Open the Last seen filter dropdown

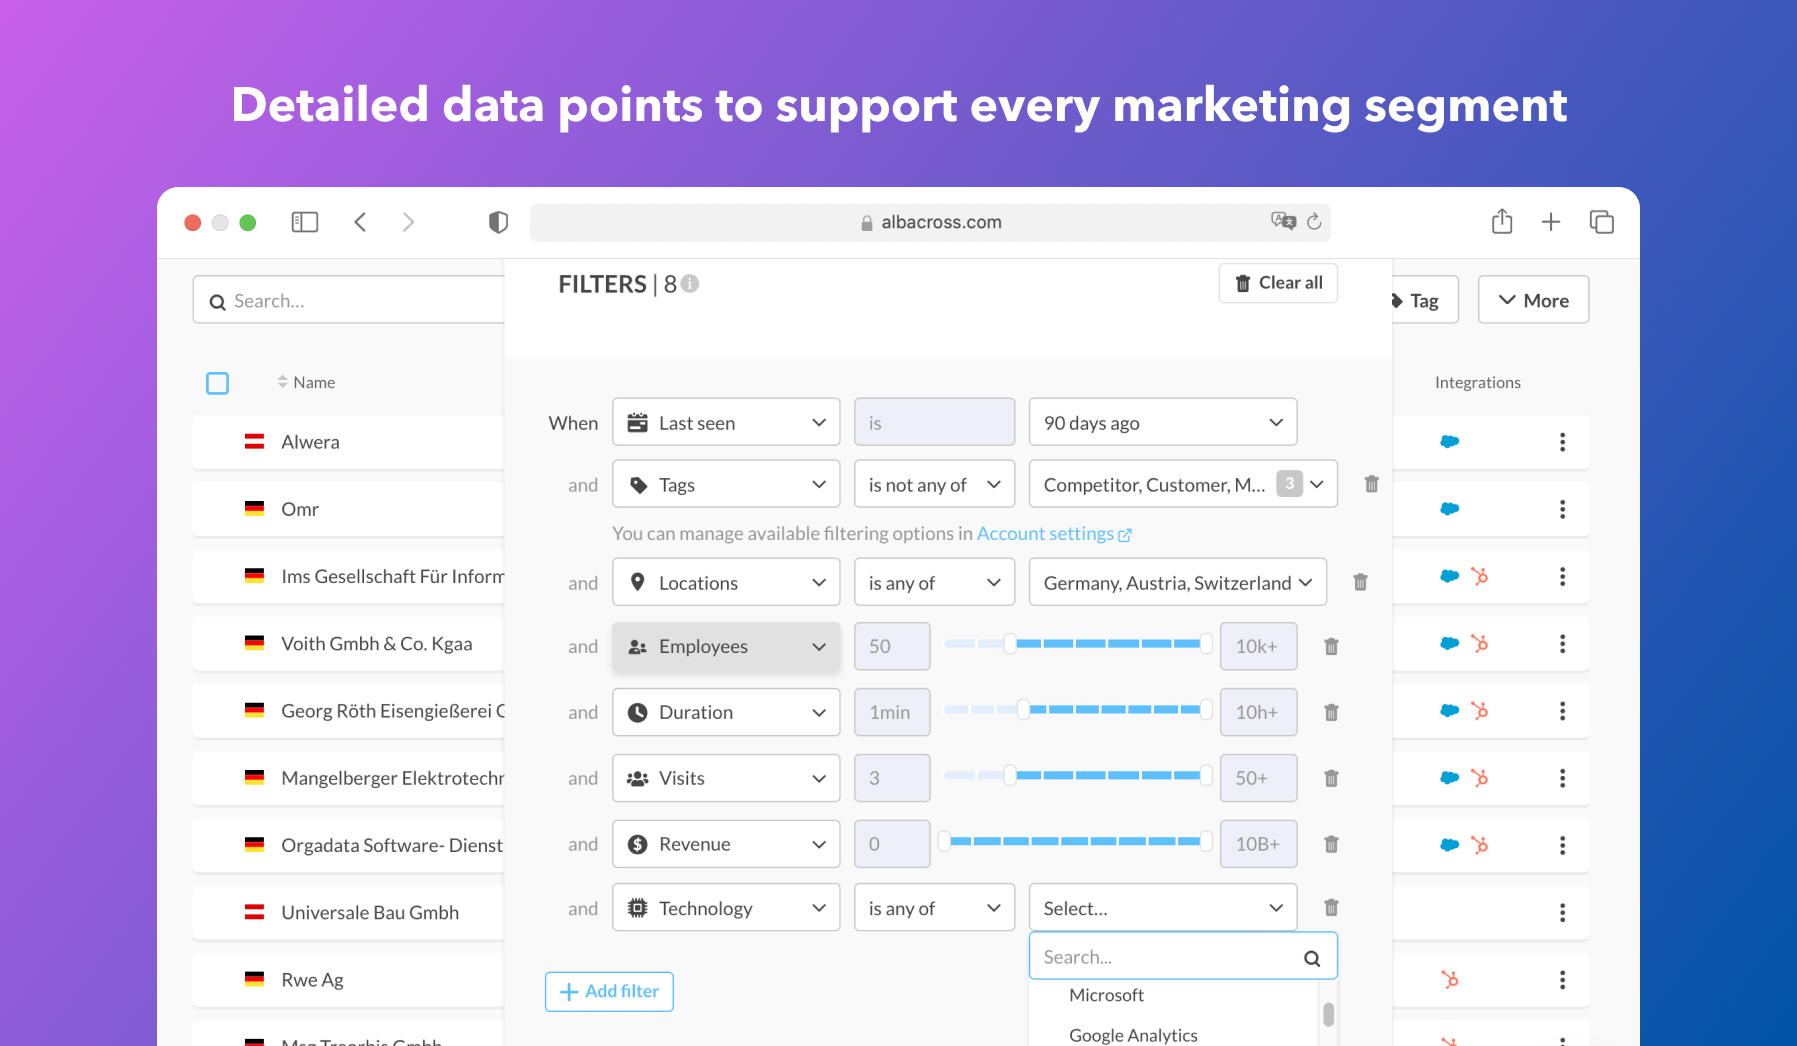726,423
